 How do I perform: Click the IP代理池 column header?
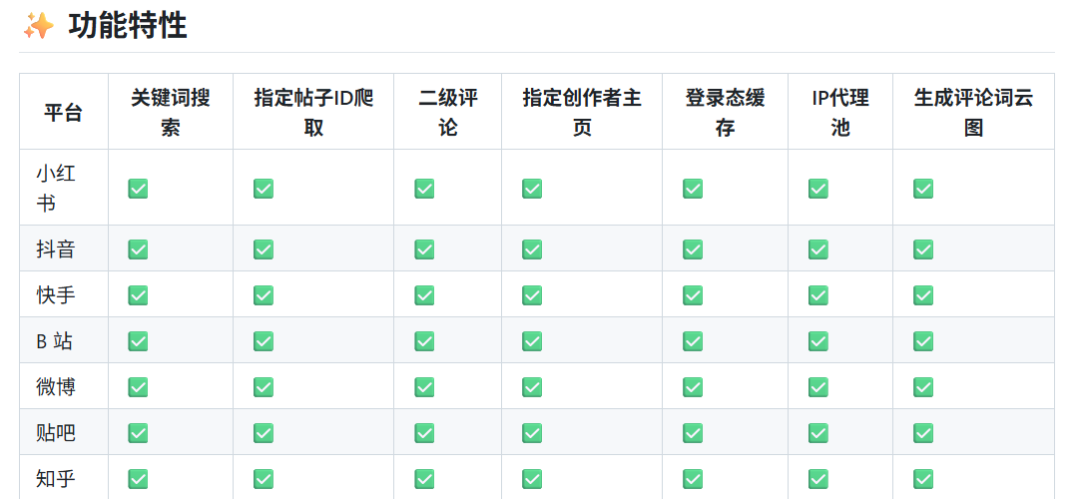(x=840, y=112)
